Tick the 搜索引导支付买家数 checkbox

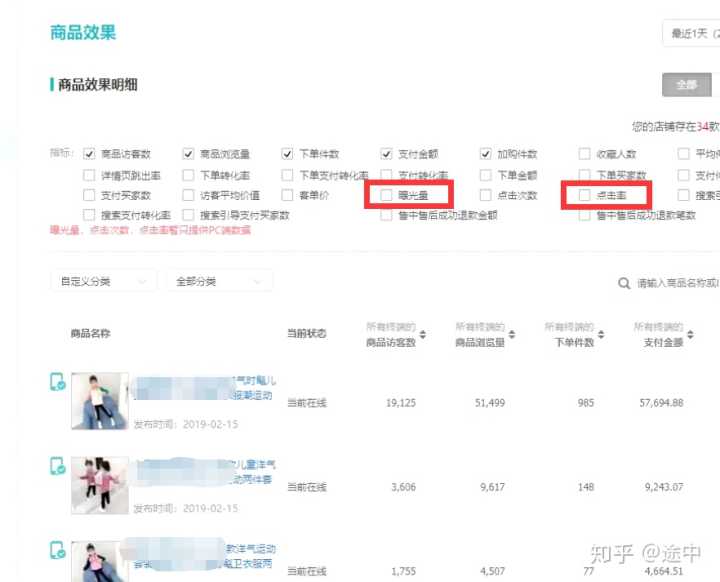coord(188,215)
